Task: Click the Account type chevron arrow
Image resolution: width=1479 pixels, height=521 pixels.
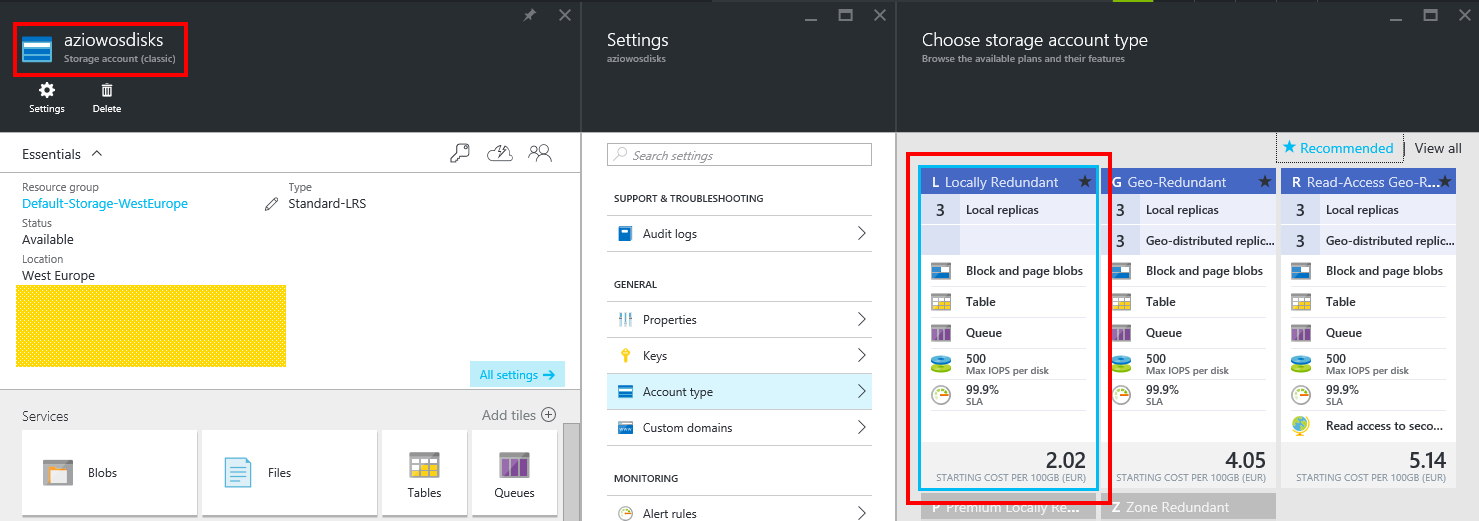Action: [x=861, y=392]
